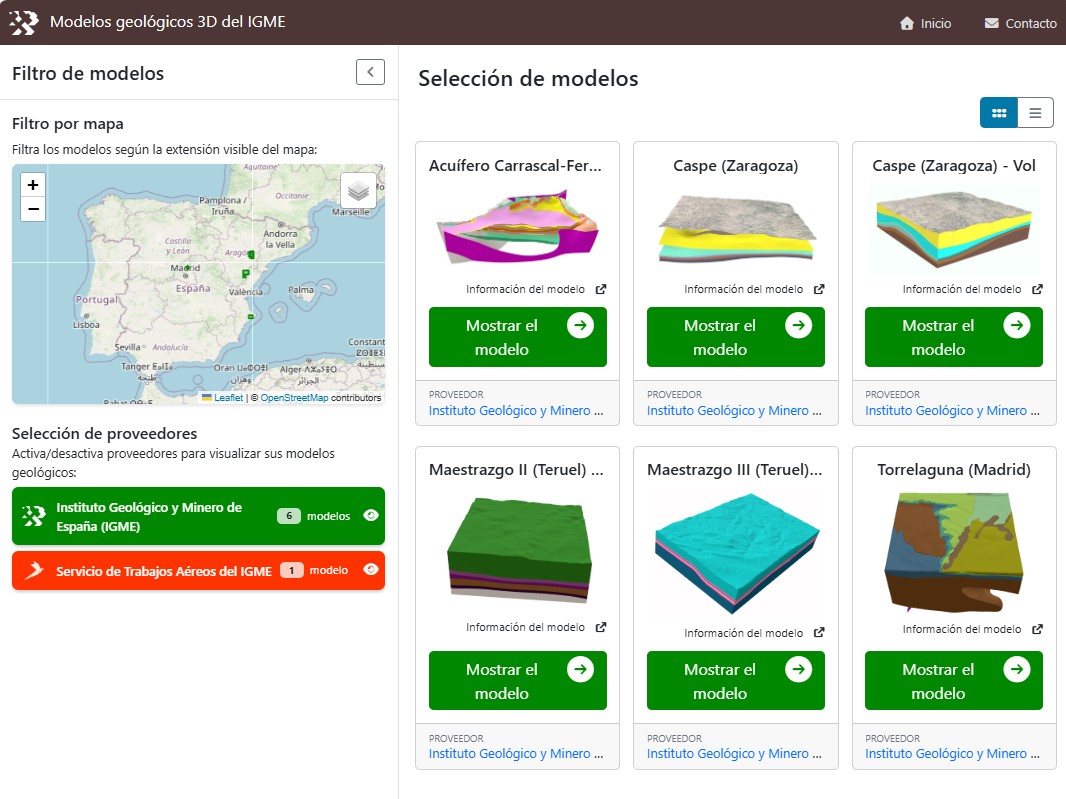Zoom out on the map
The width and height of the screenshot is (1066, 799).
(33, 209)
